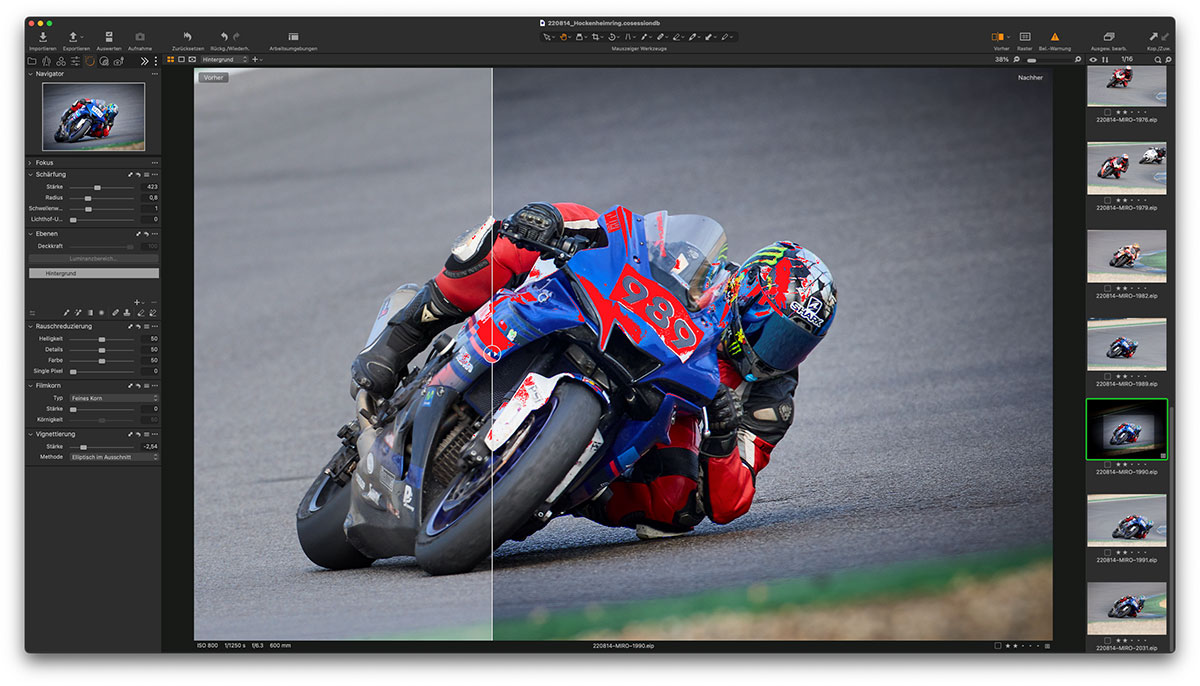
Task: Open Rauschreduzierung panel presets menu
Action: pos(146,326)
